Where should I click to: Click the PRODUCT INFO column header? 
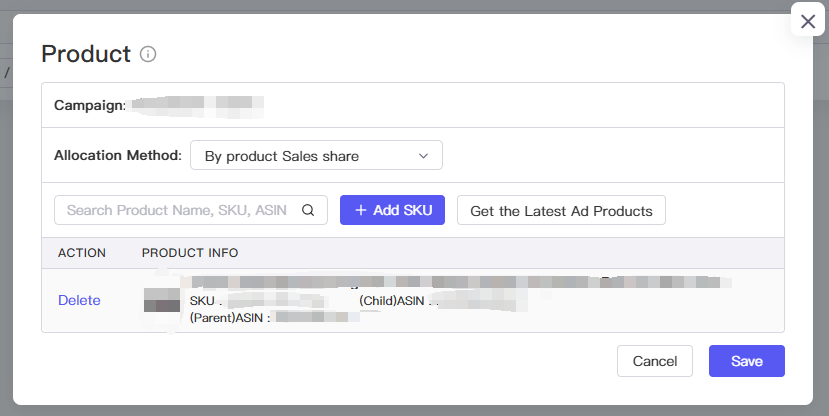190,253
